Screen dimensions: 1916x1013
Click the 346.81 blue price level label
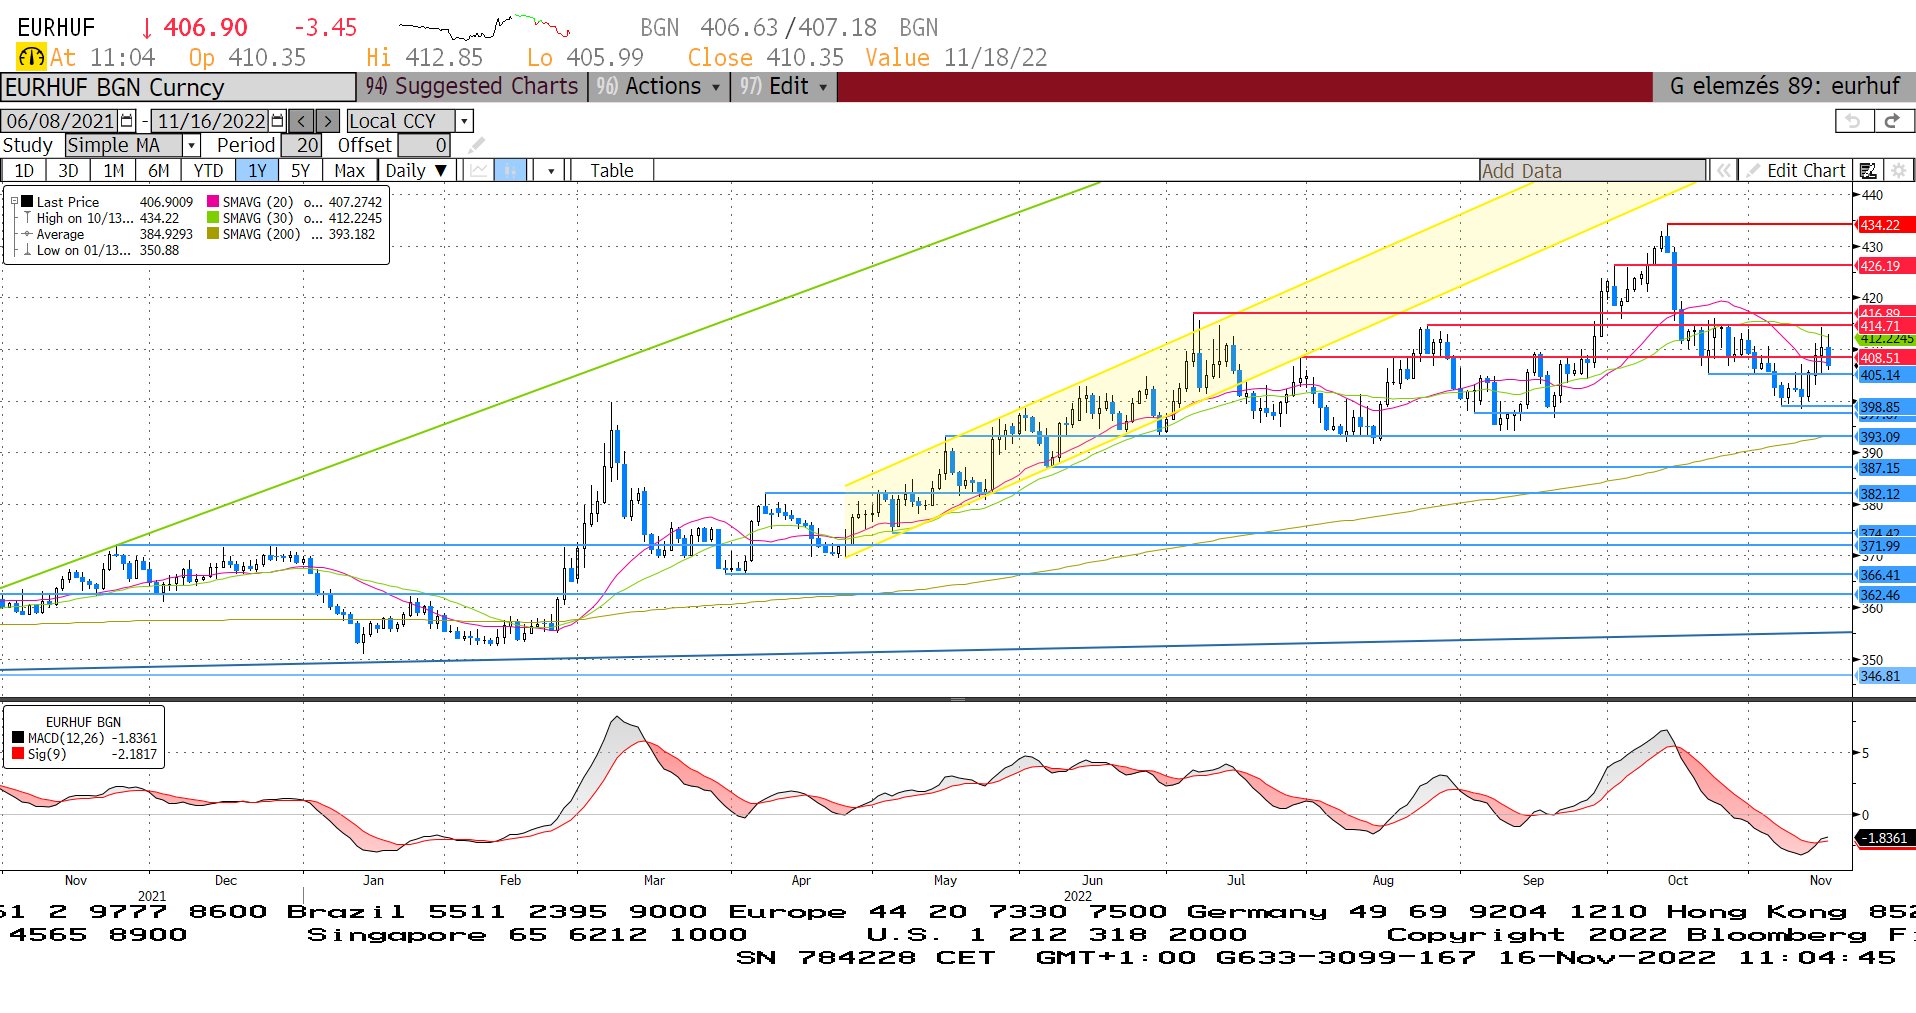click(x=1885, y=676)
